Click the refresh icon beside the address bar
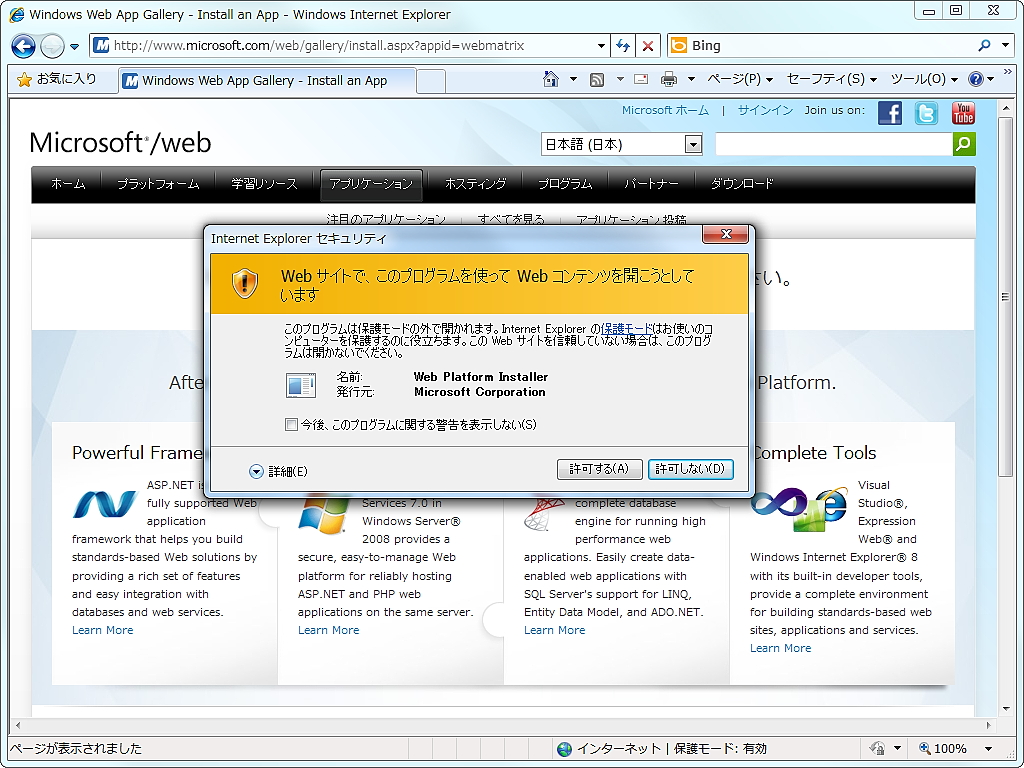 pos(623,46)
